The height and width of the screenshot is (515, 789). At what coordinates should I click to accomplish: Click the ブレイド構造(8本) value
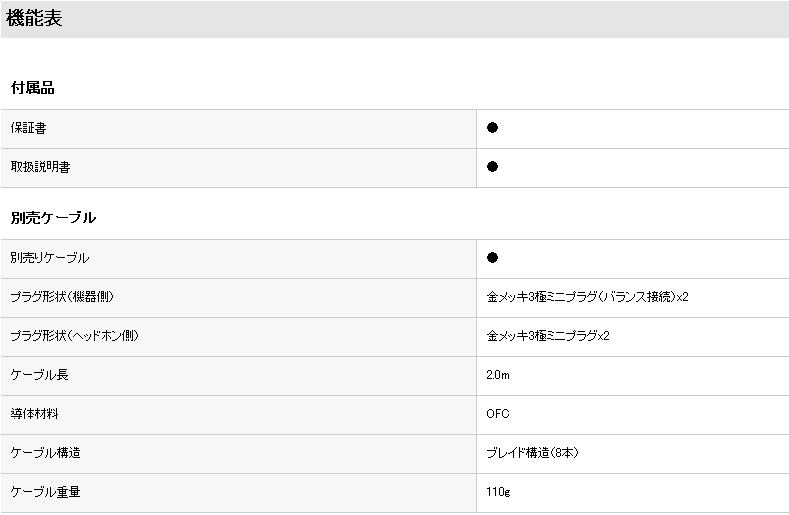533,453
